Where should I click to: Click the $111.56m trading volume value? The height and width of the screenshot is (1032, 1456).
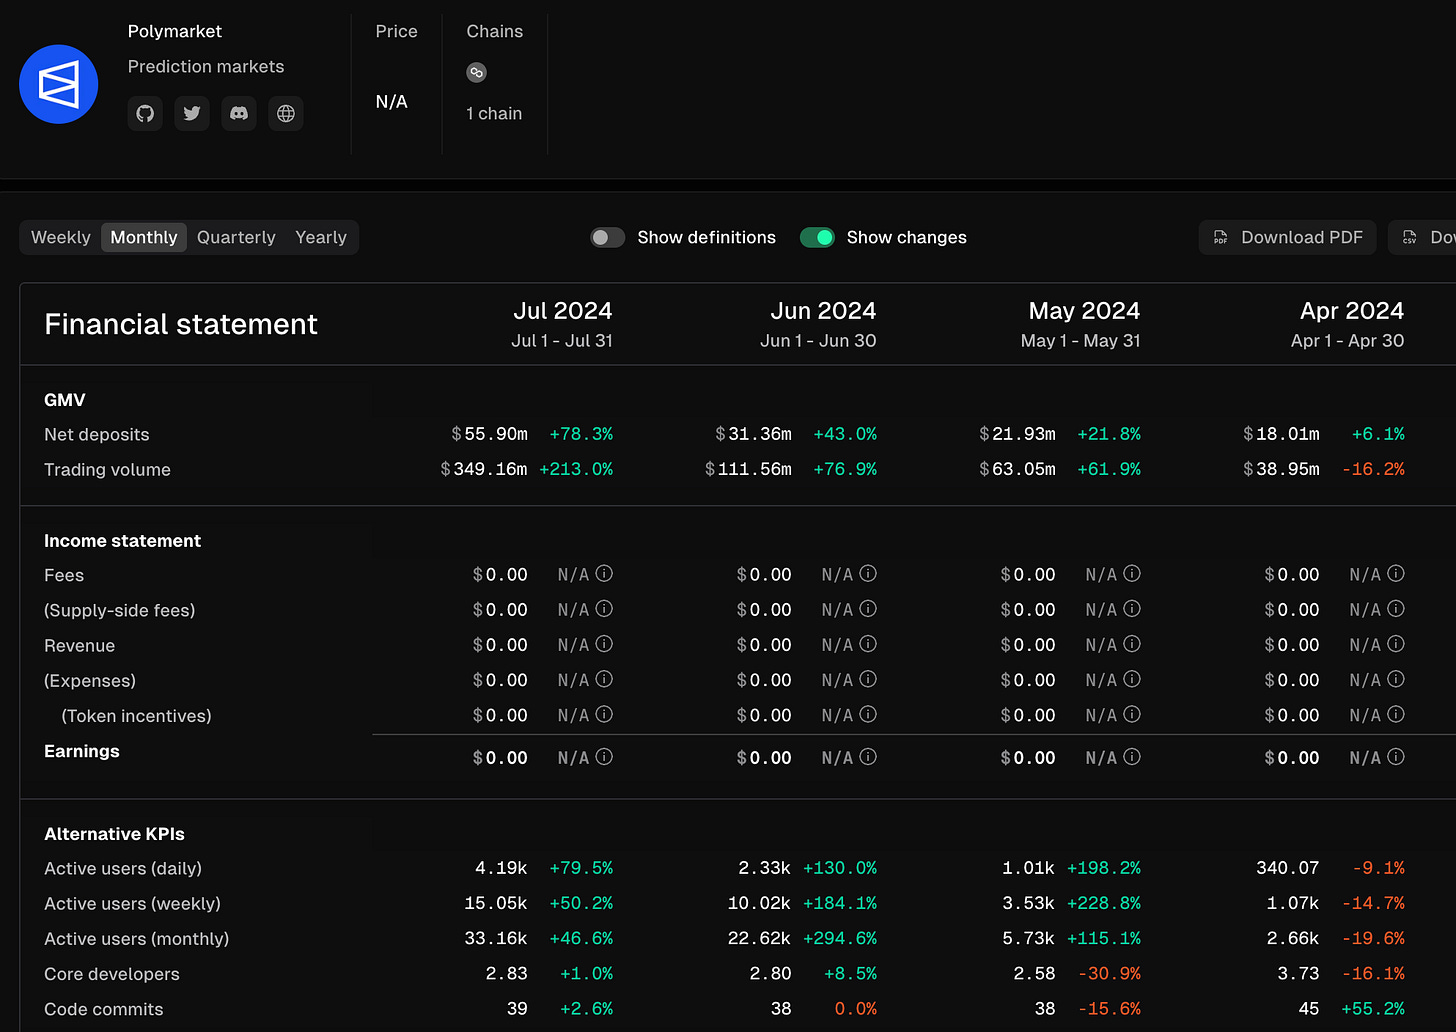[x=748, y=469]
